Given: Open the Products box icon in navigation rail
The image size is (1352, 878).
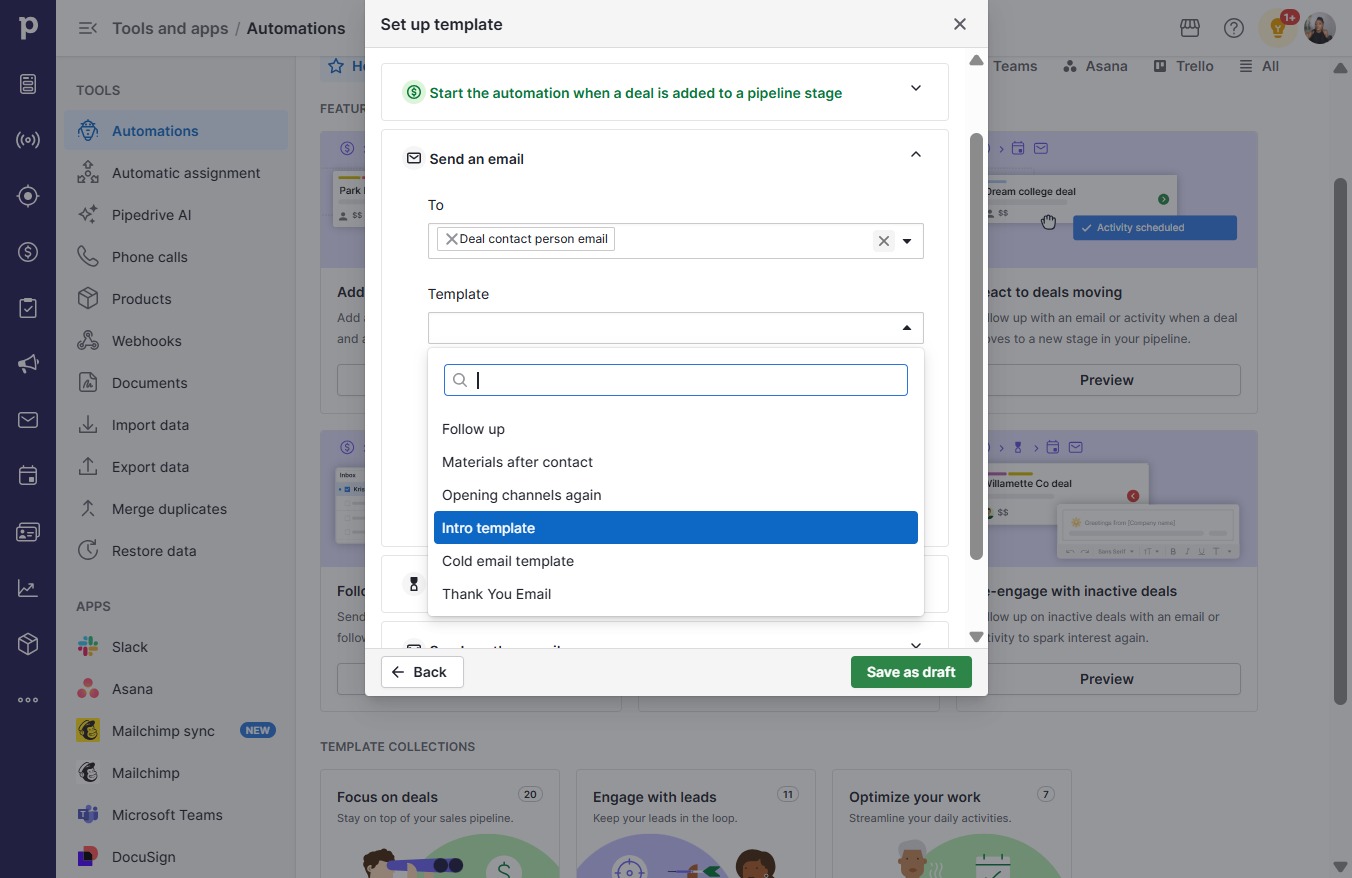Looking at the screenshot, I should pos(28,644).
